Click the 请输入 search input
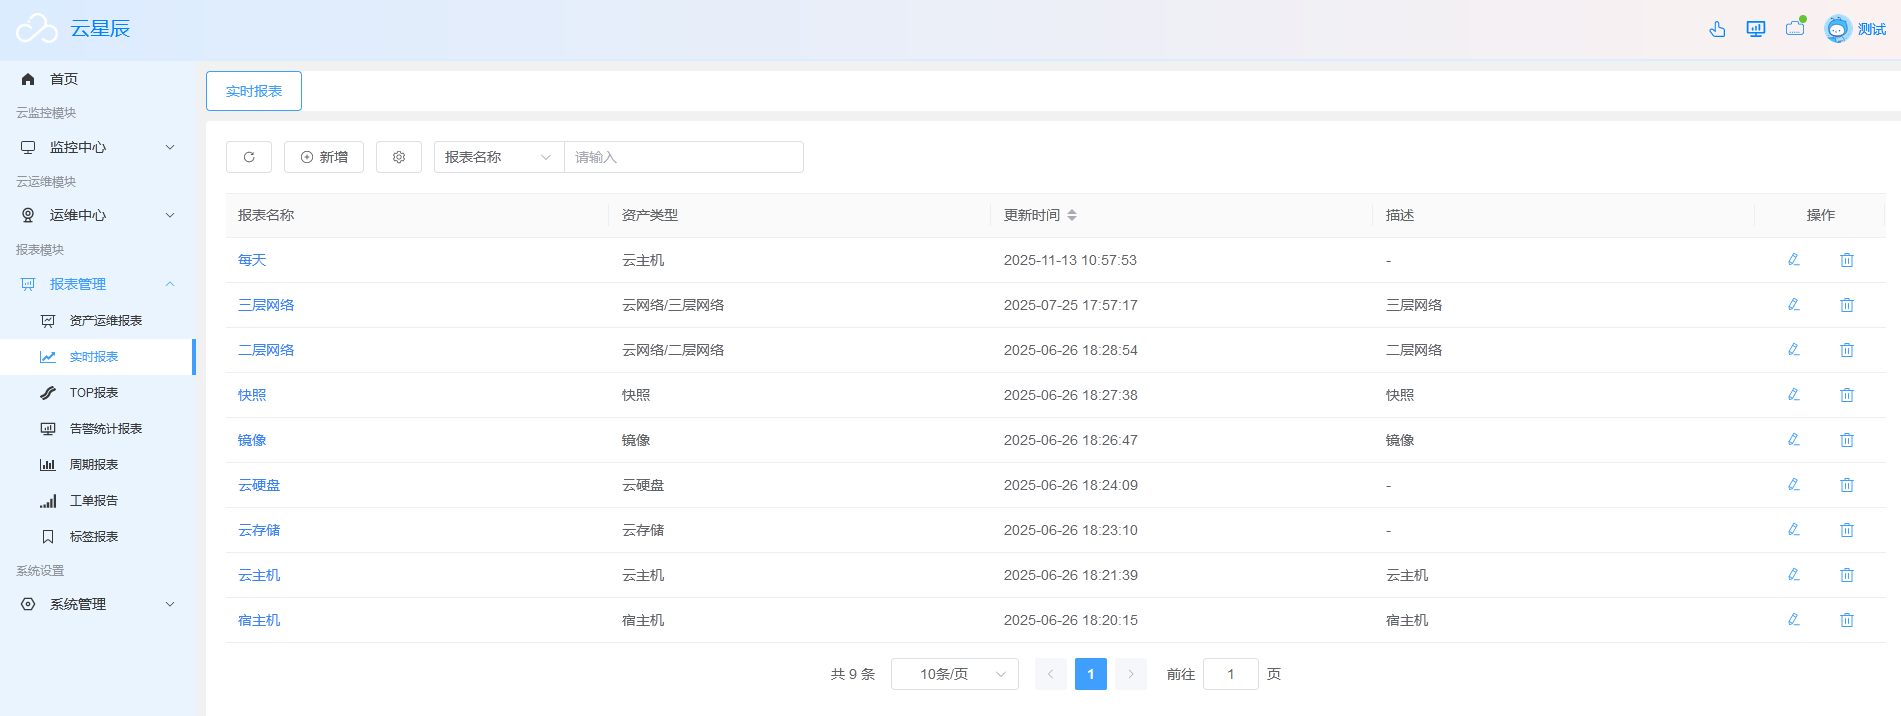1901x716 pixels. (684, 157)
